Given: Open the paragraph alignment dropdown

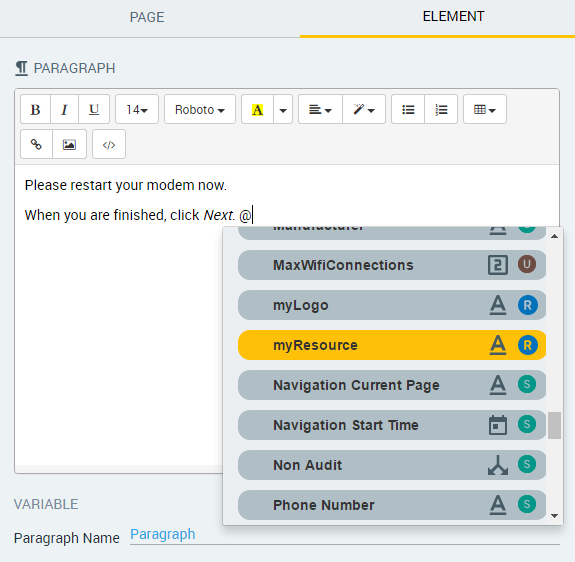Looking at the screenshot, I should (320, 109).
